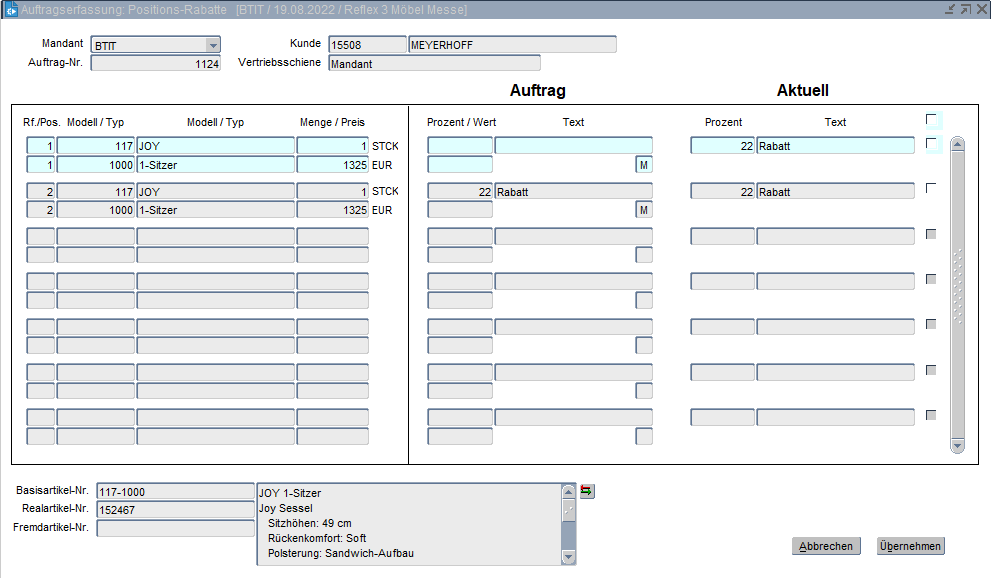Click the Fremdartikel-Nr. field
This screenshot has width=991, height=578.
point(175,528)
